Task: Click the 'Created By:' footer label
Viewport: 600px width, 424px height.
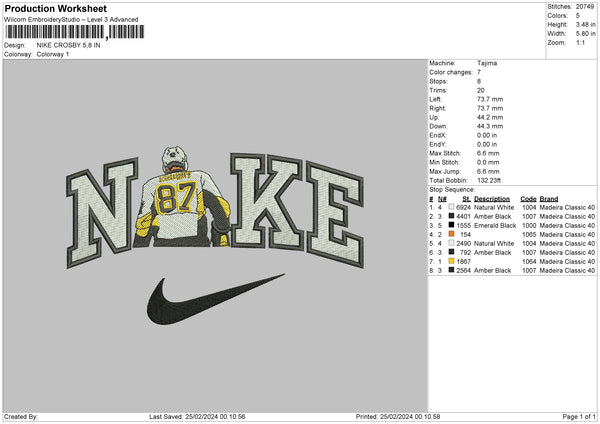Action: (21, 416)
